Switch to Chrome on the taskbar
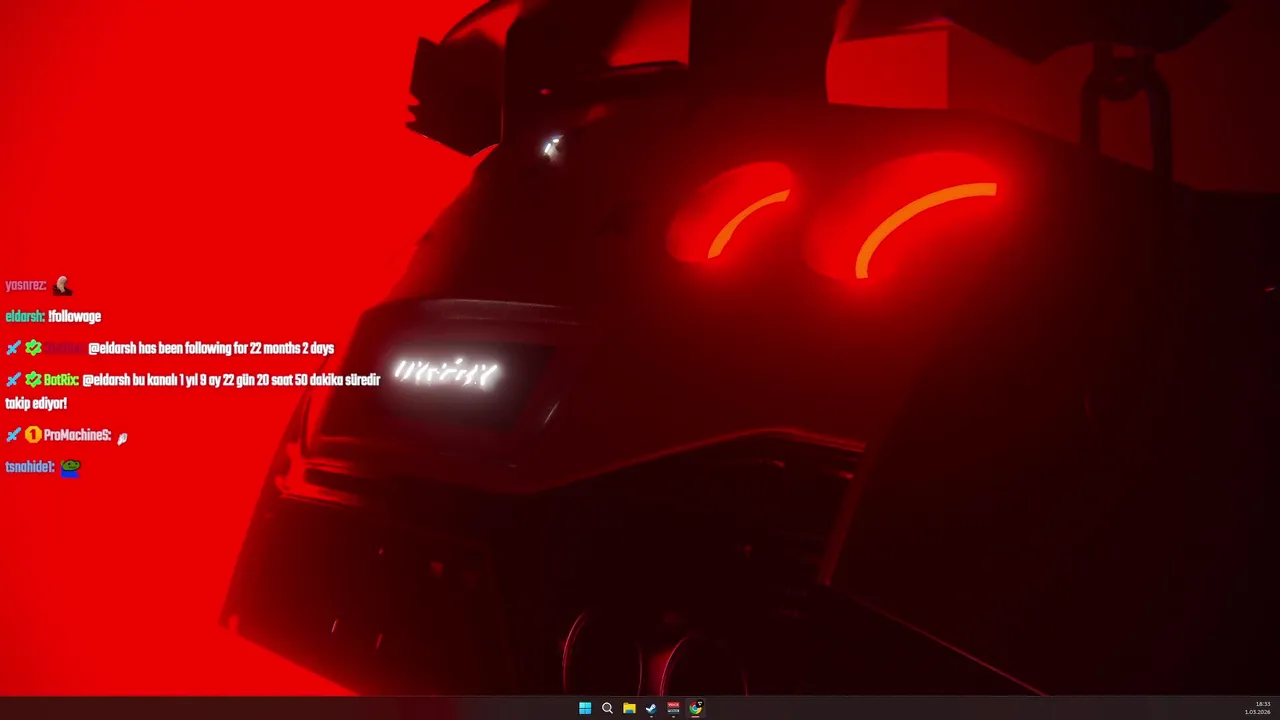Image resolution: width=1280 pixels, height=720 pixels. pos(695,708)
